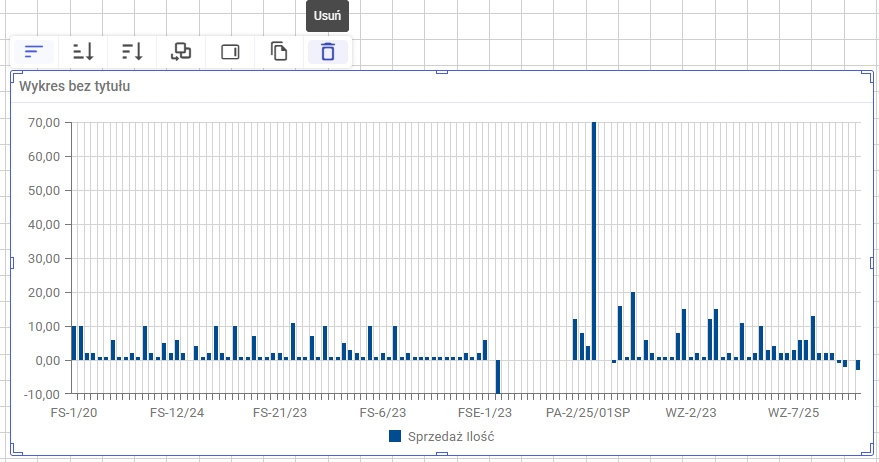Click the y-axis value -10,00
This screenshot has height=462, width=879.
(x=42, y=394)
